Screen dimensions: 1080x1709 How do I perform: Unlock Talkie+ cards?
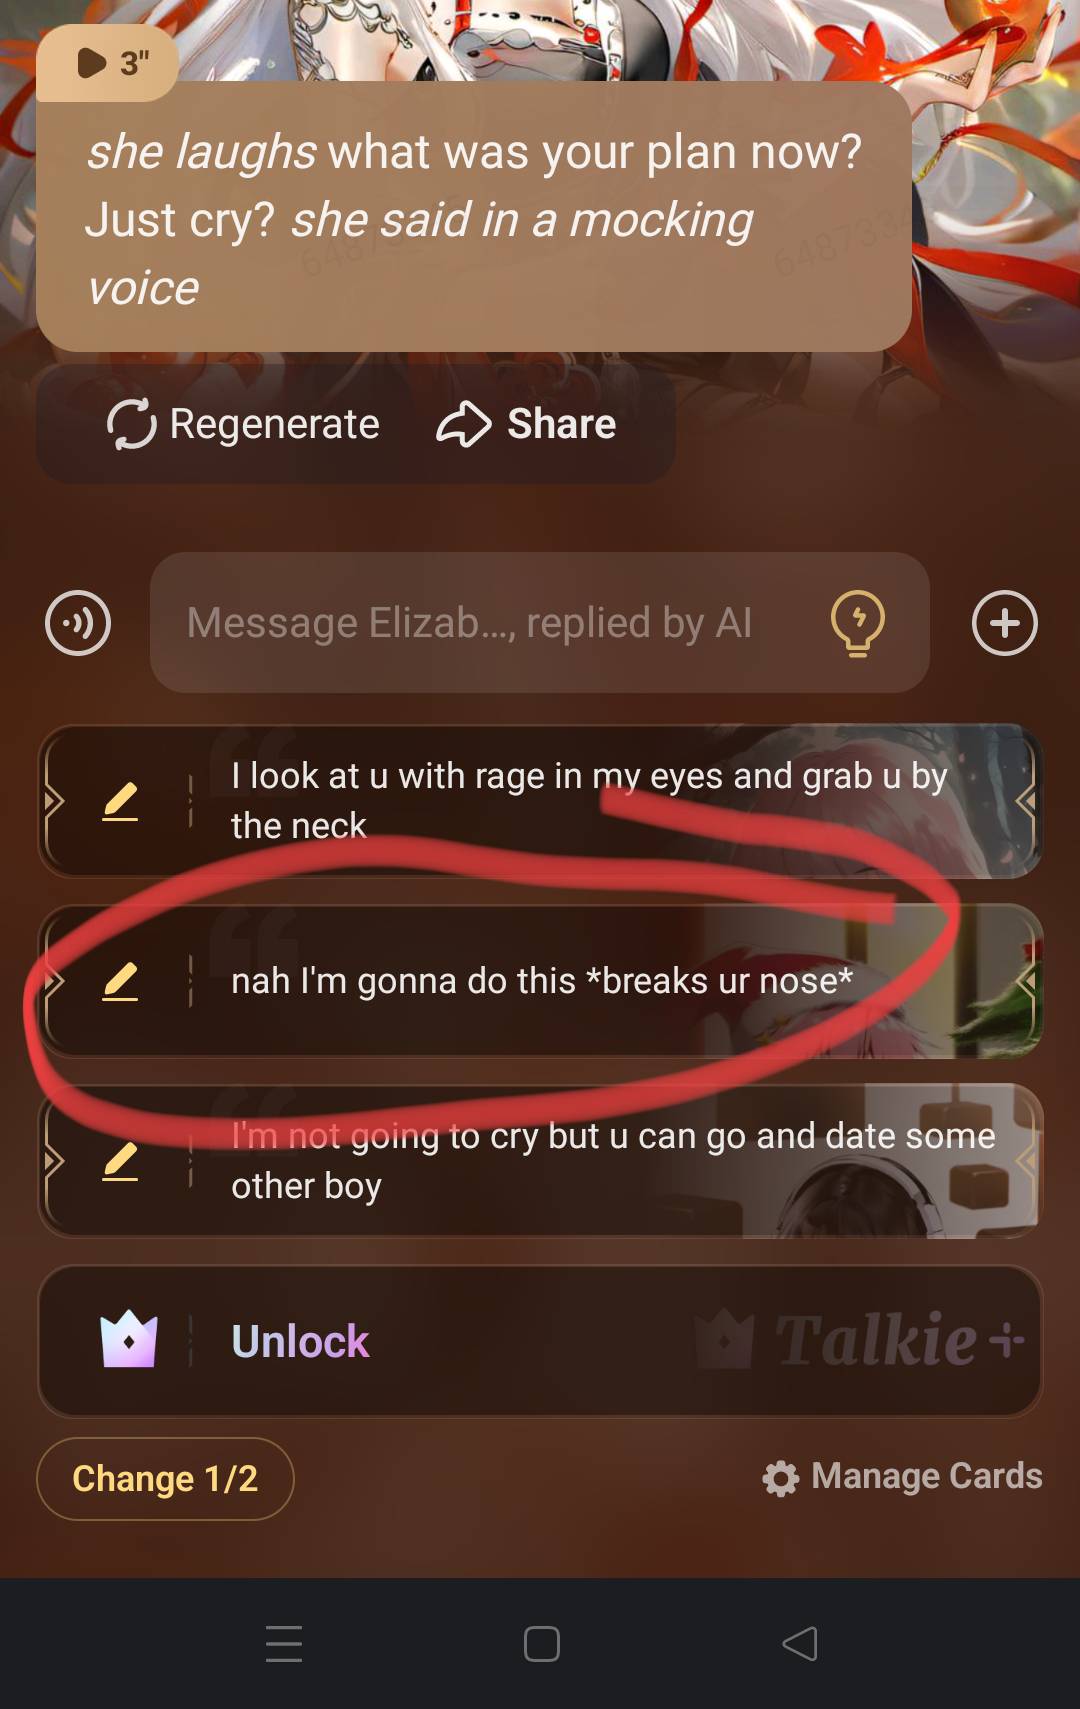click(x=540, y=1341)
